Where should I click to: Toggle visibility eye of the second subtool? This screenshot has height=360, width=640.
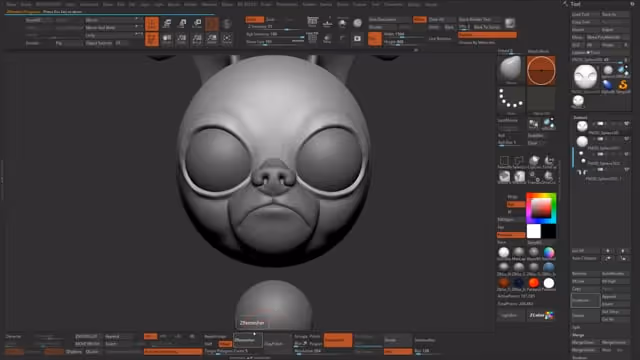pyautogui.click(x=627, y=139)
